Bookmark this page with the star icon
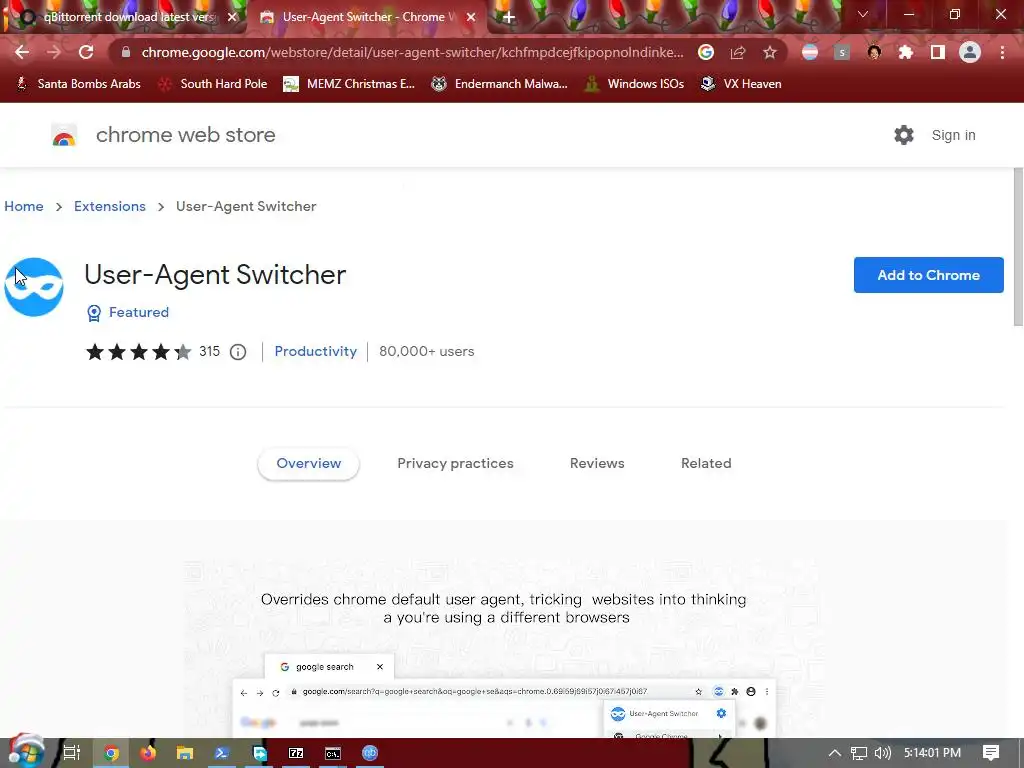Screen dimensions: 1024x768 pyautogui.click(x=770, y=52)
